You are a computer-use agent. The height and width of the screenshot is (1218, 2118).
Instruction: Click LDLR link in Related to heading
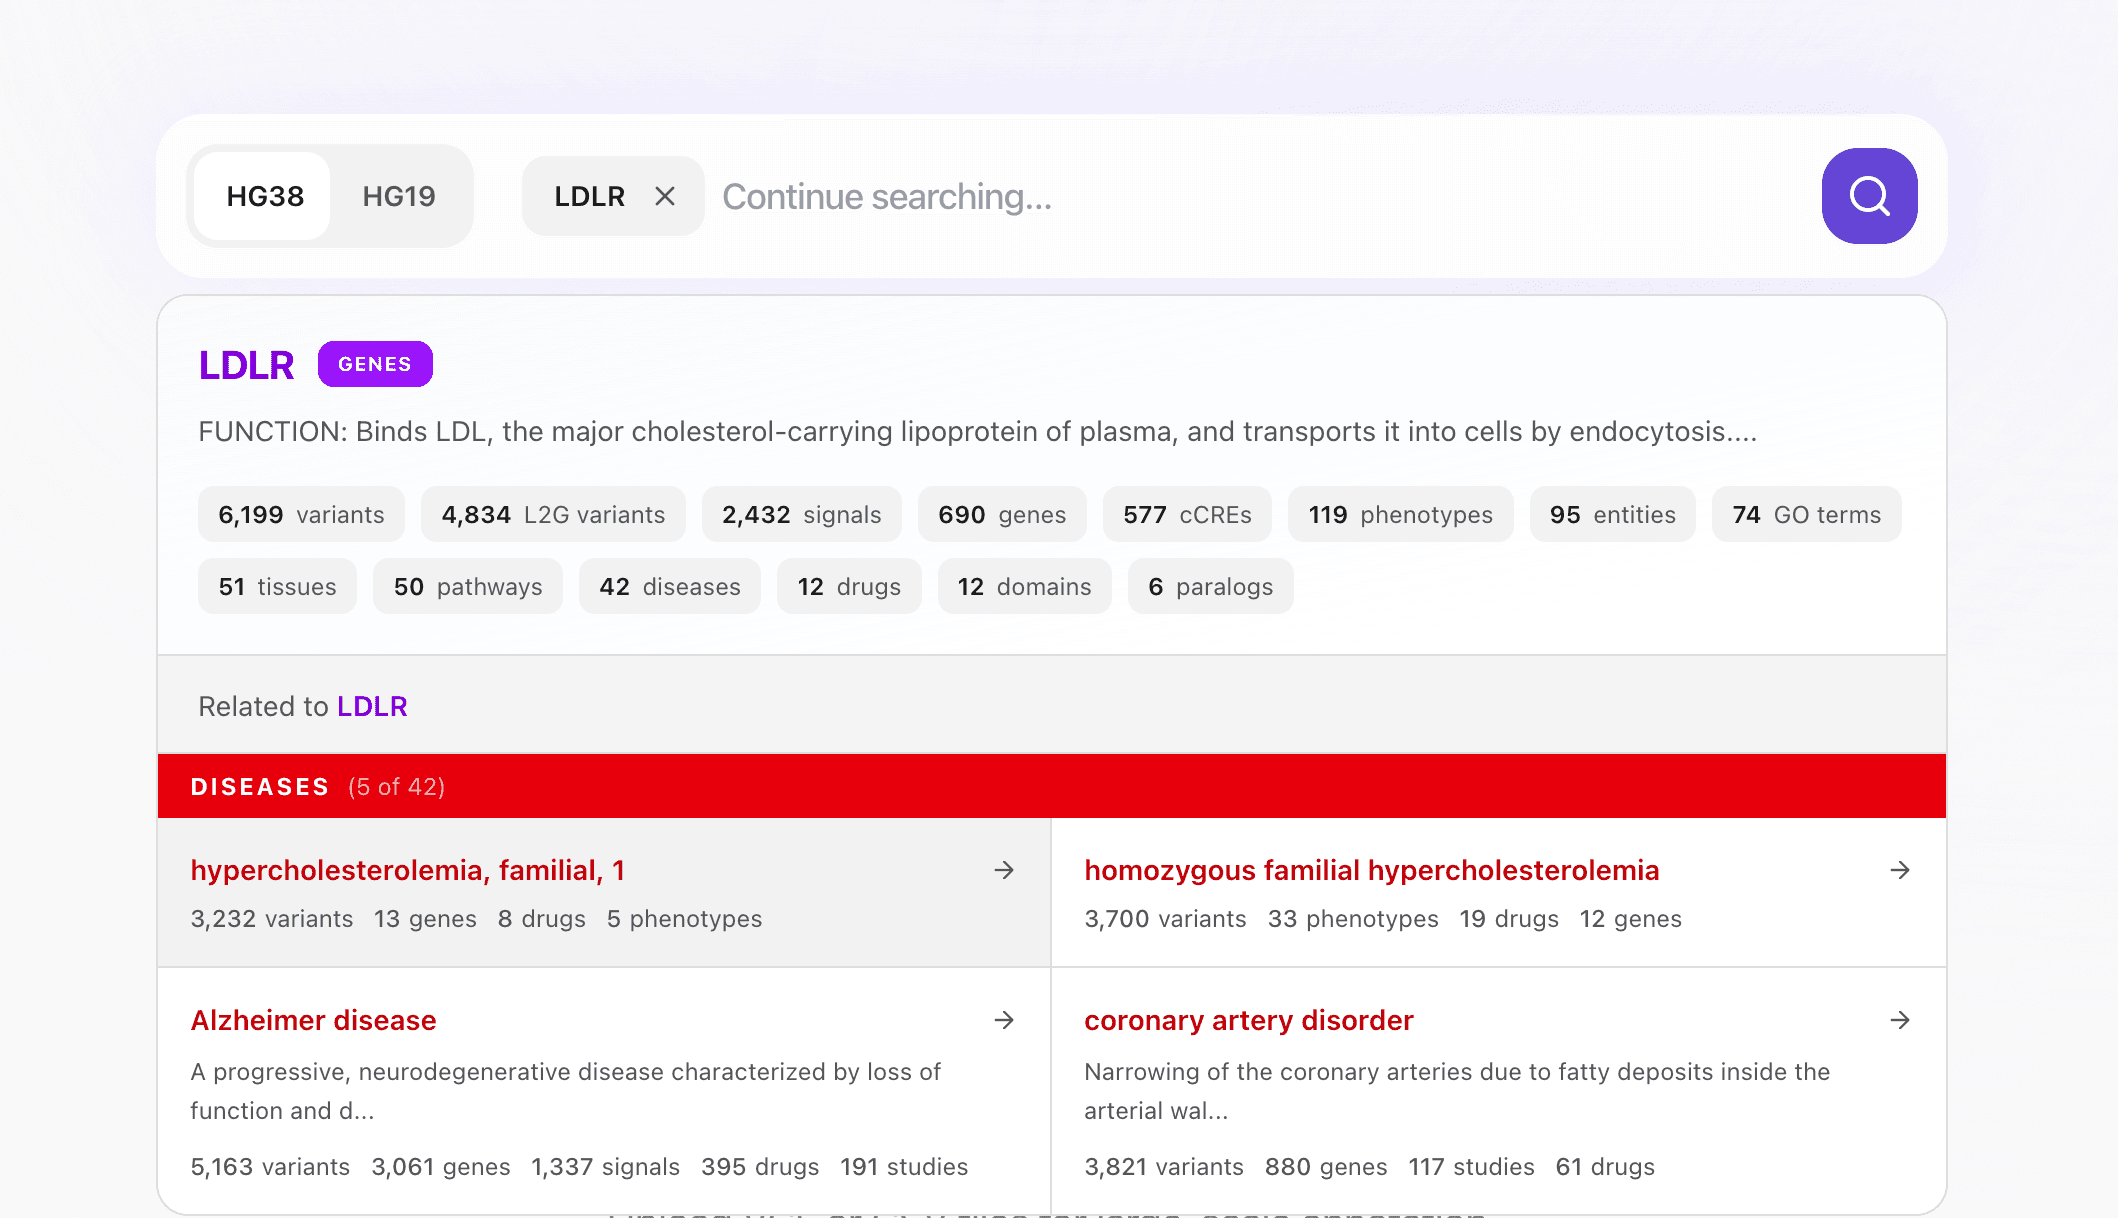click(x=372, y=706)
